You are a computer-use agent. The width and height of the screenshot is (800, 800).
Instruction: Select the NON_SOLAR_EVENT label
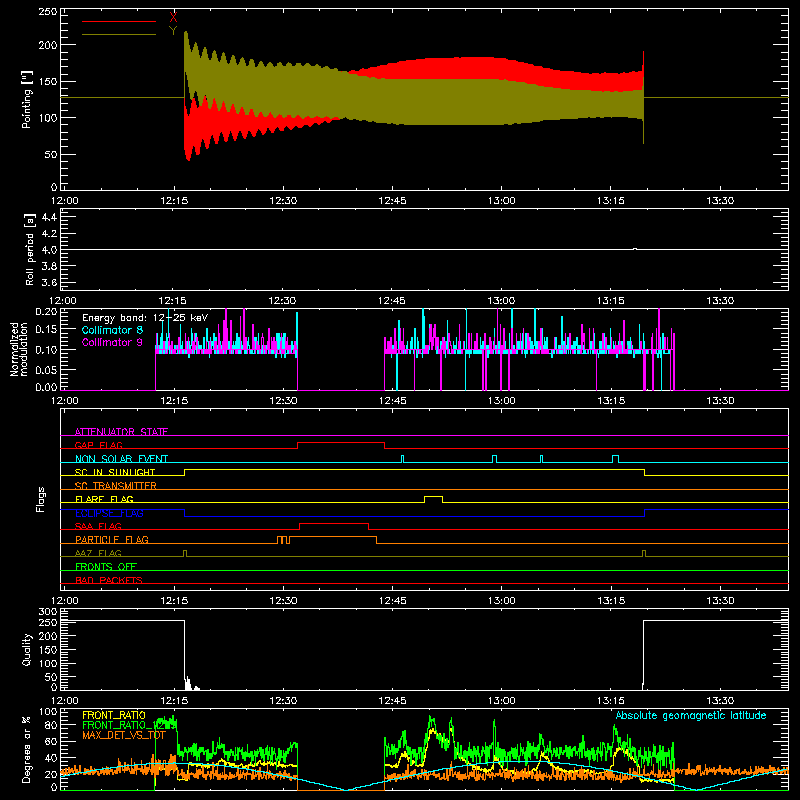point(121,459)
